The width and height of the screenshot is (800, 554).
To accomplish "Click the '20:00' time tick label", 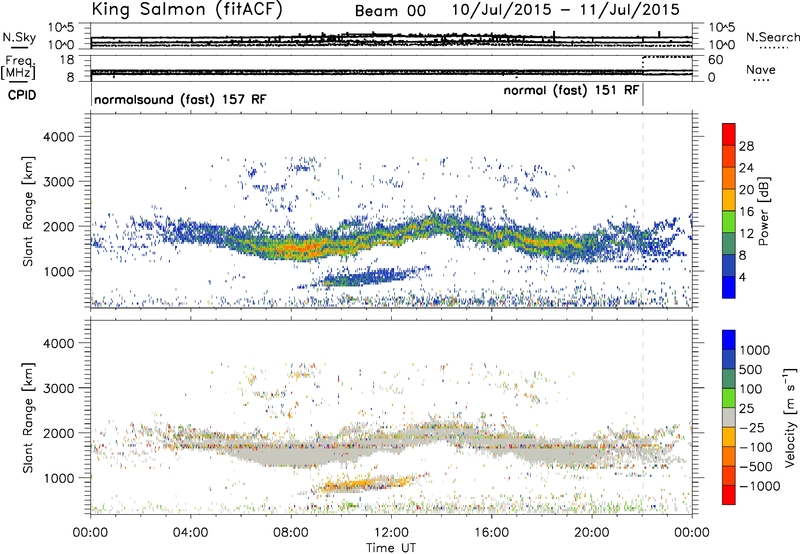I will (592, 533).
